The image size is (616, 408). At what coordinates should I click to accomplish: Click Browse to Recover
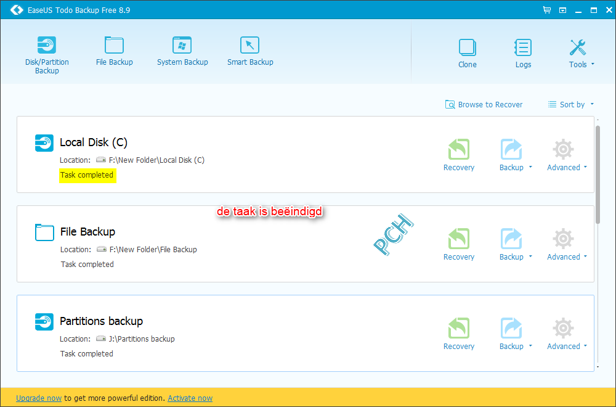(484, 104)
